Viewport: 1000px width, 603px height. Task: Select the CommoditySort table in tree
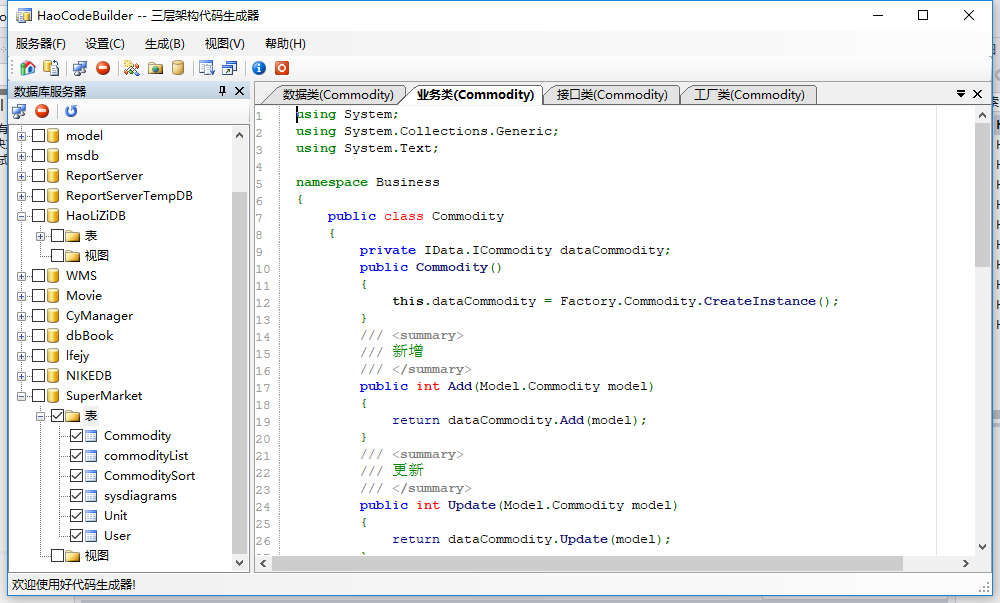(149, 476)
